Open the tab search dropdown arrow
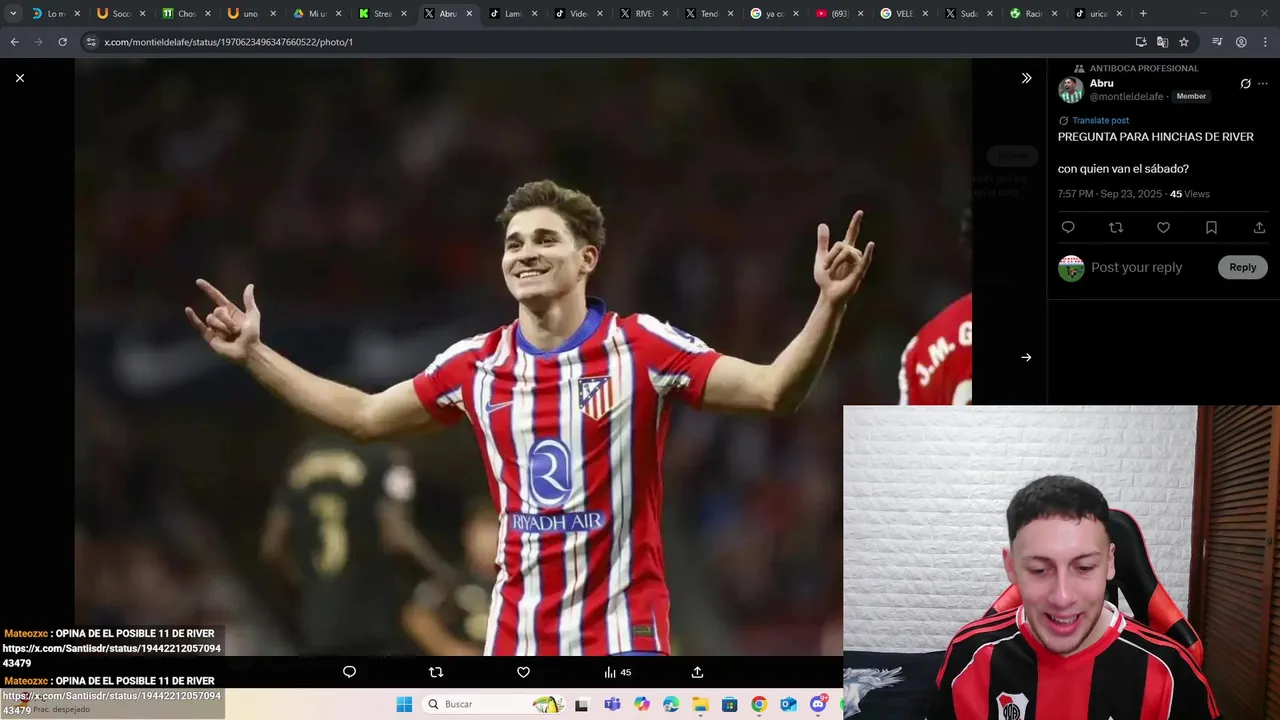1280x720 pixels. tap(13, 14)
